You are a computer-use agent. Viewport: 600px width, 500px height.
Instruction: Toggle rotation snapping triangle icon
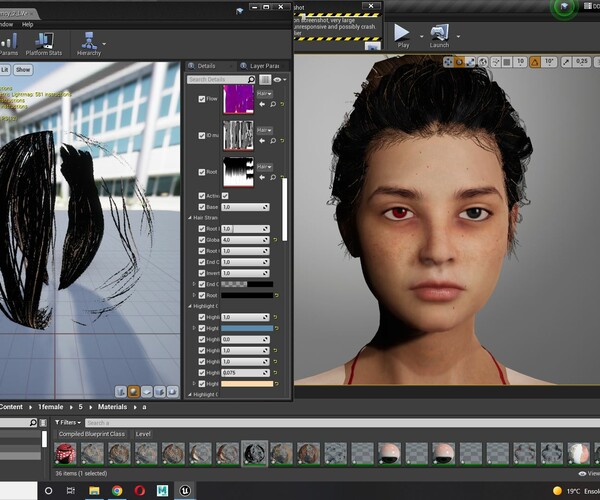pos(535,62)
